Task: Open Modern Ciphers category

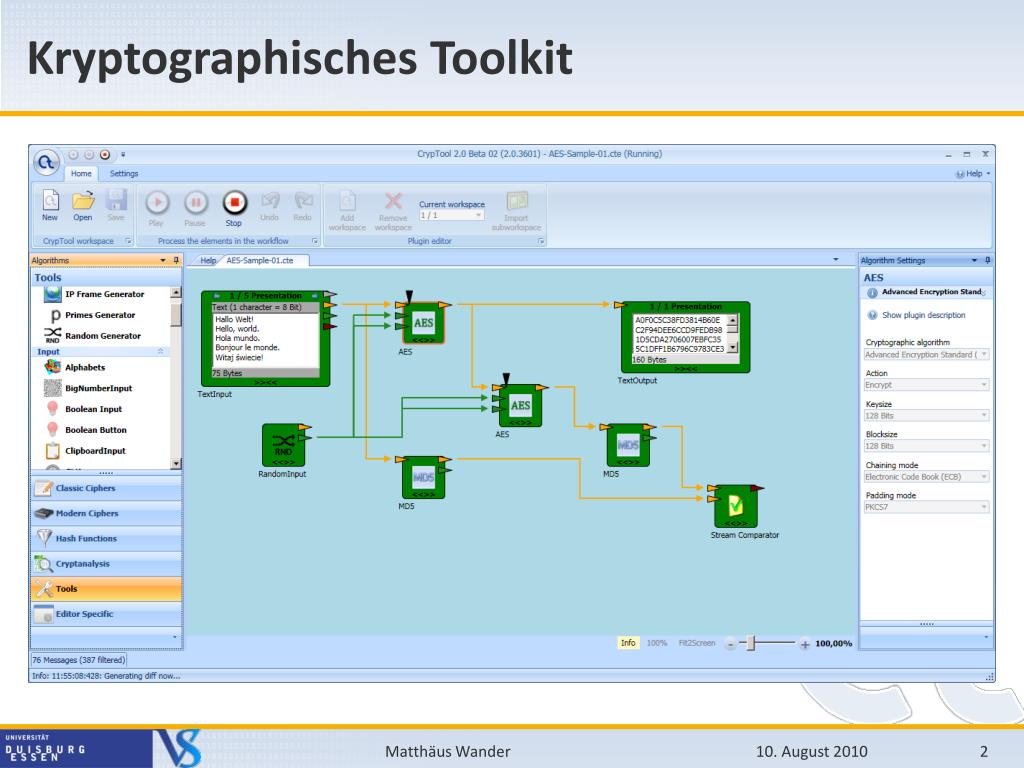Action: pyautogui.click(x=106, y=513)
